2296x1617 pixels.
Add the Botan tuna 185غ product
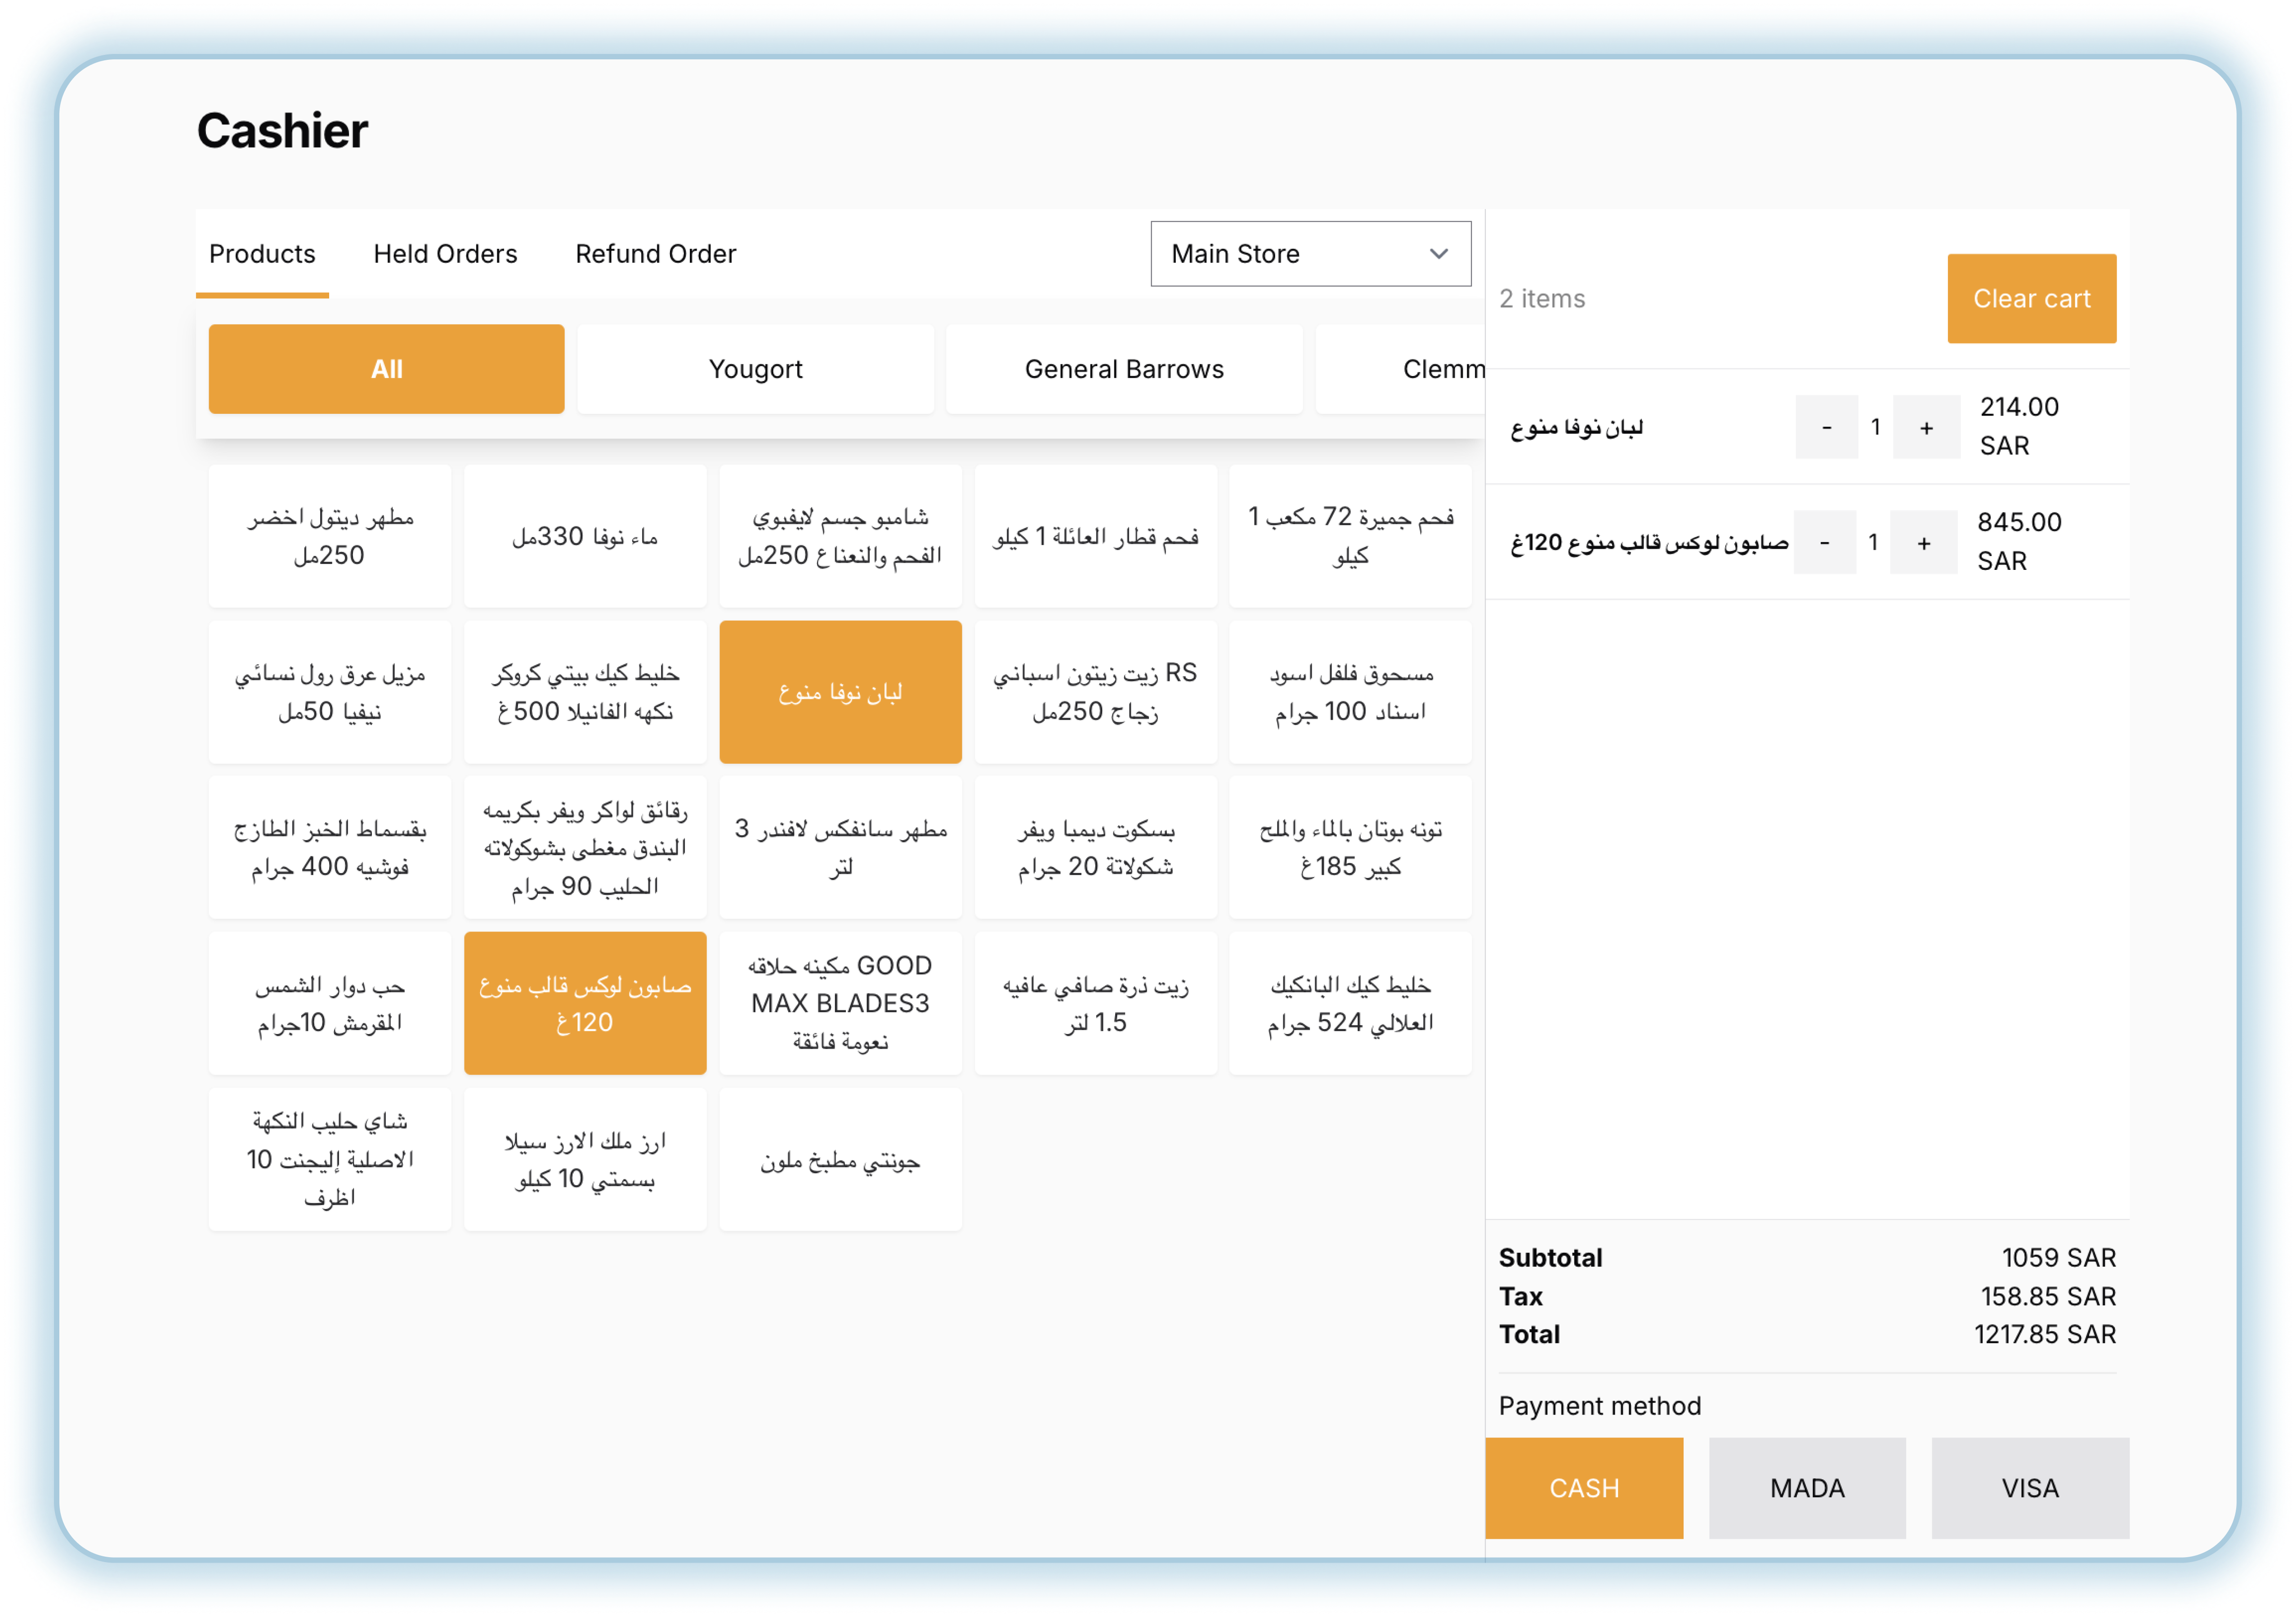pyautogui.click(x=1350, y=847)
